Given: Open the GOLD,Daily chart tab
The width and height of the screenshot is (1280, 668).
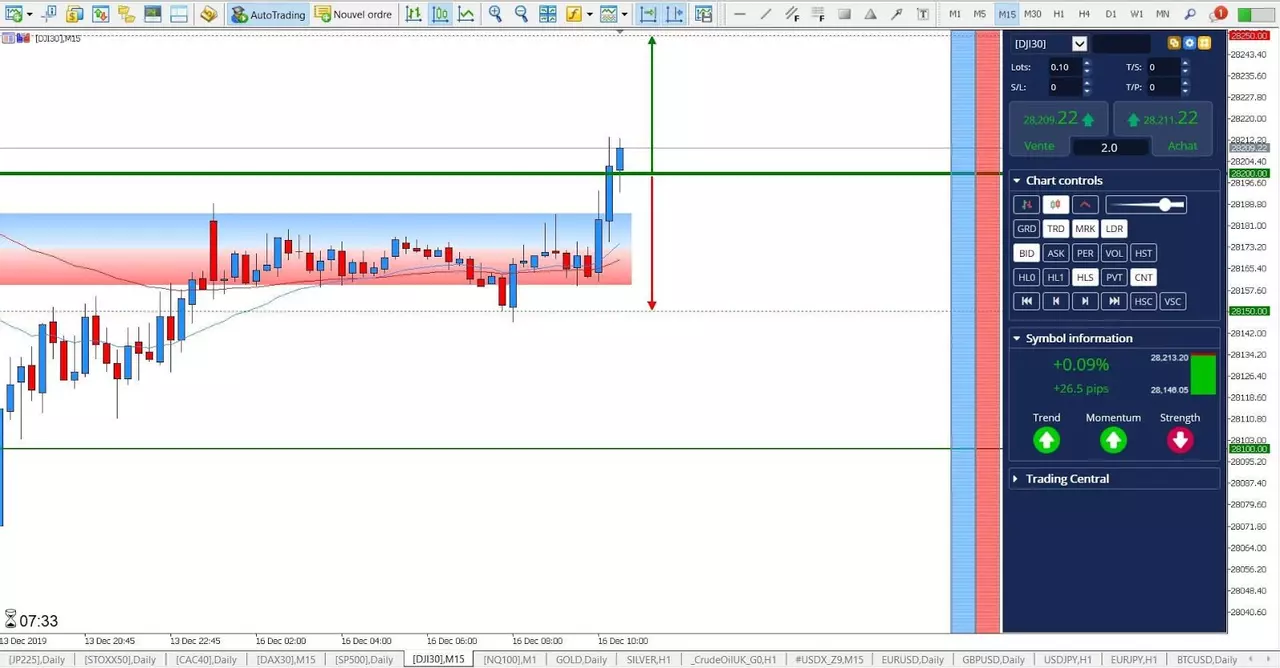Looking at the screenshot, I should click(581, 660).
